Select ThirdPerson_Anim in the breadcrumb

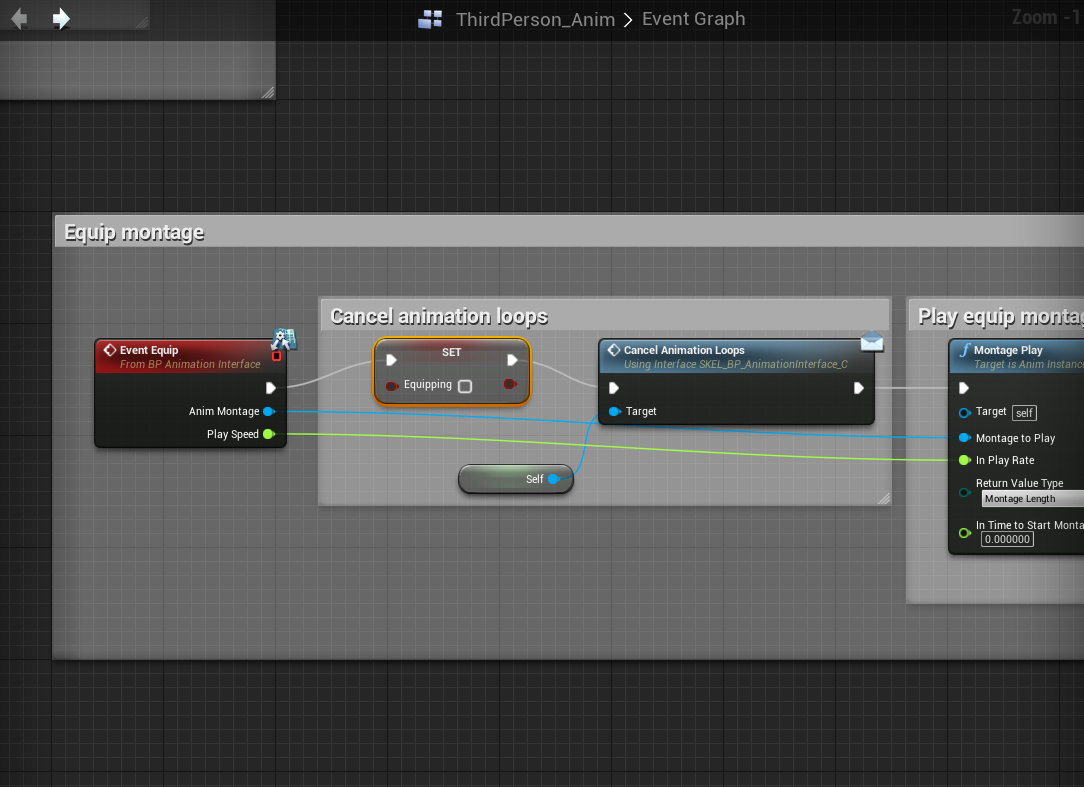coord(535,19)
